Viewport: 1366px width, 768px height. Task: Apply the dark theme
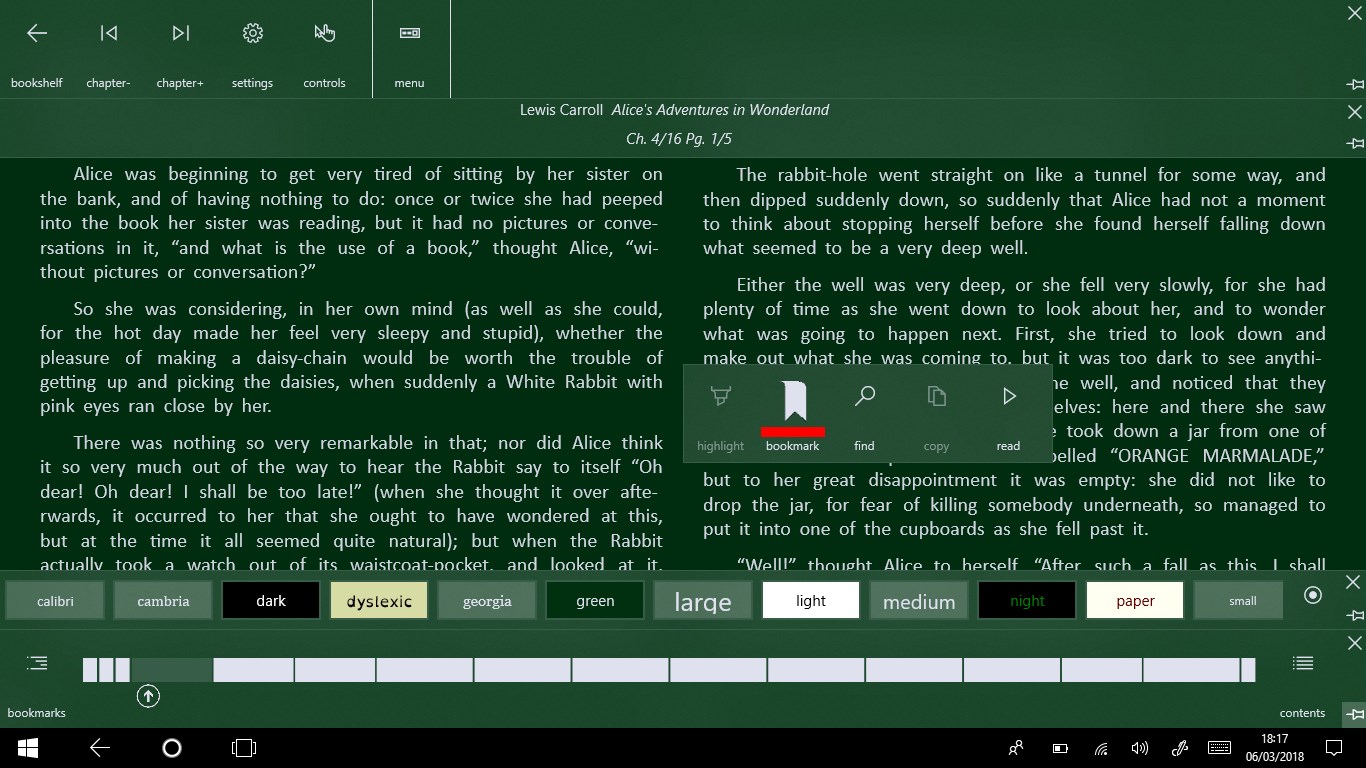(271, 600)
